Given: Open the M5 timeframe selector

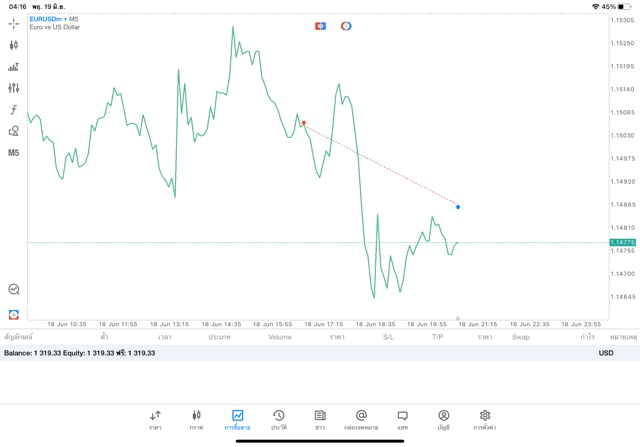Looking at the screenshot, I should (x=14, y=153).
